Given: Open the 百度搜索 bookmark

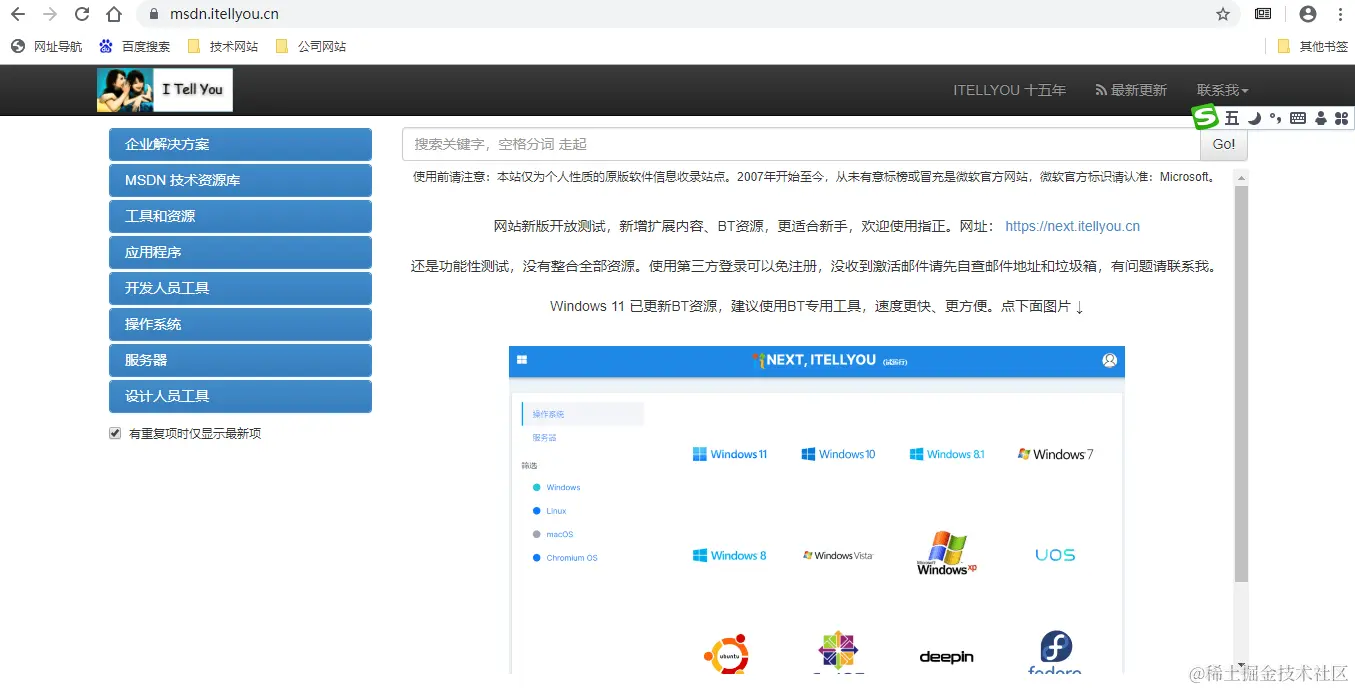Looking at the screenshot, I should click(135, 46).
